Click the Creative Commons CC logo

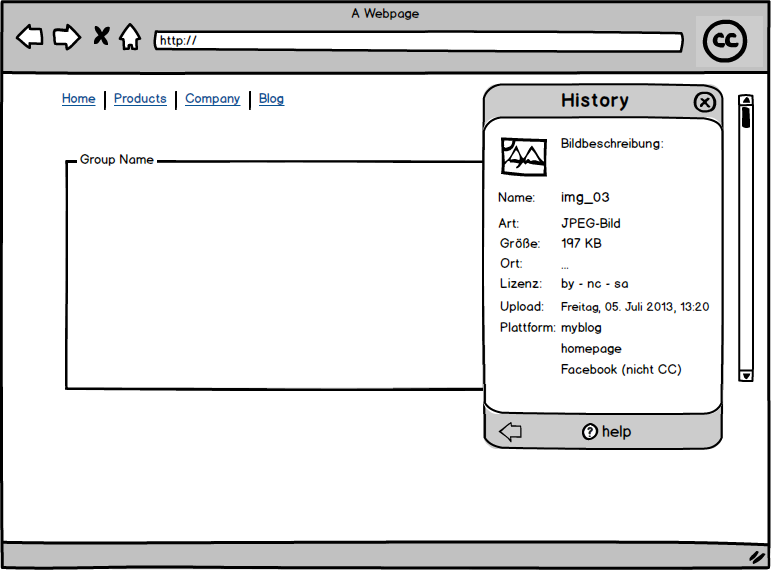(x=725, y=41)
